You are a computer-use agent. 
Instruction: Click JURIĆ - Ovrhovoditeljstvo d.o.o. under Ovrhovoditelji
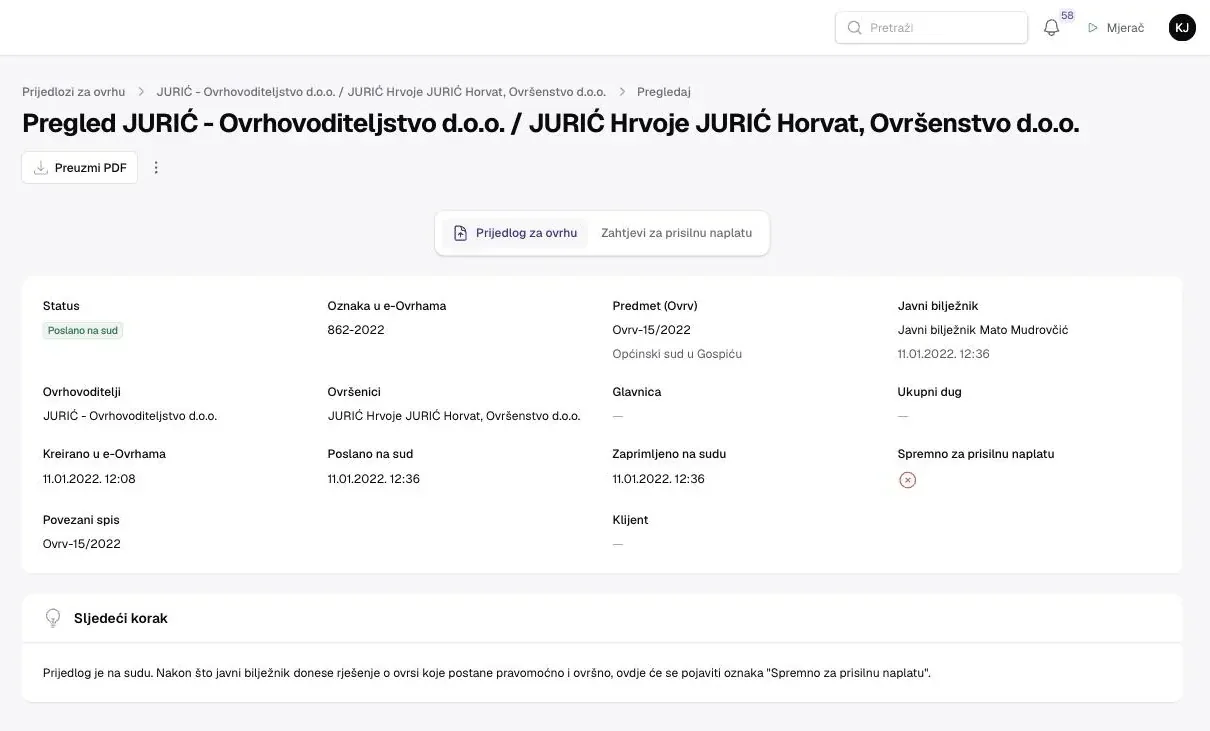tap(130, 416)
